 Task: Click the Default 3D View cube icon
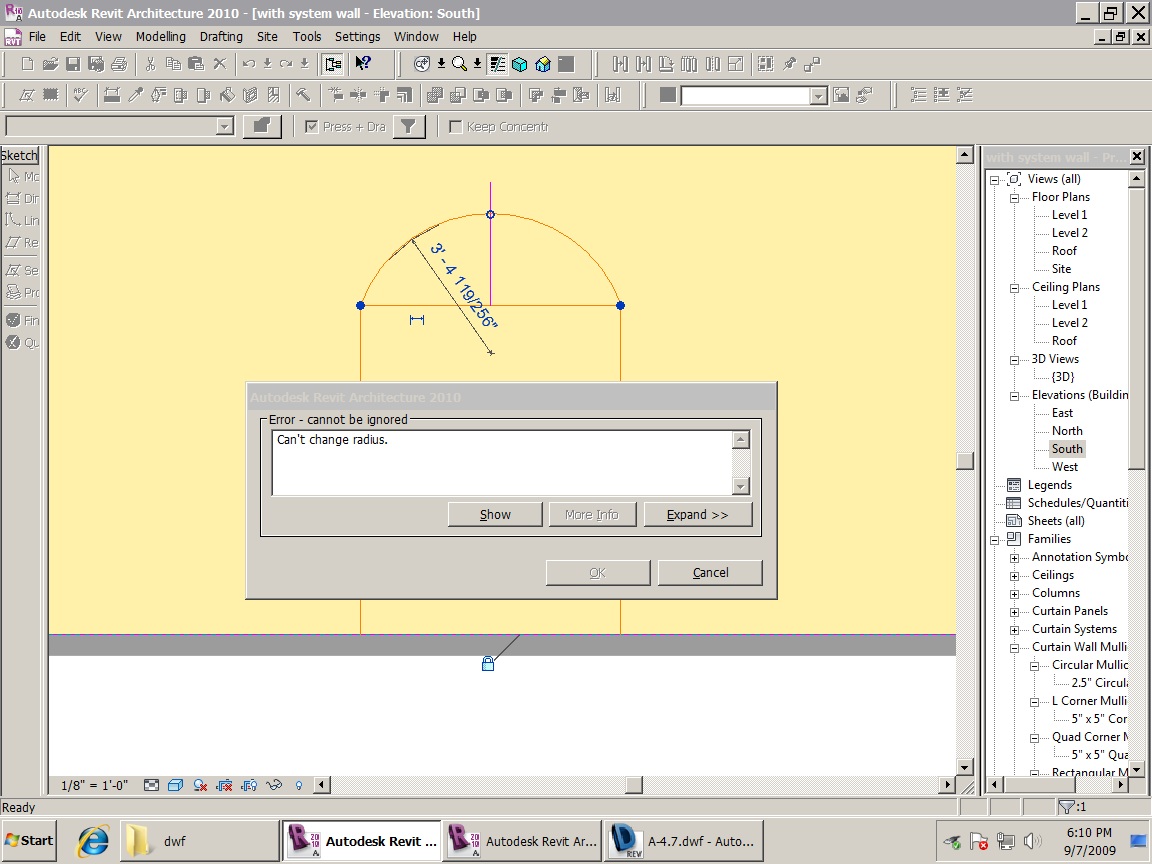click(520, 64)
